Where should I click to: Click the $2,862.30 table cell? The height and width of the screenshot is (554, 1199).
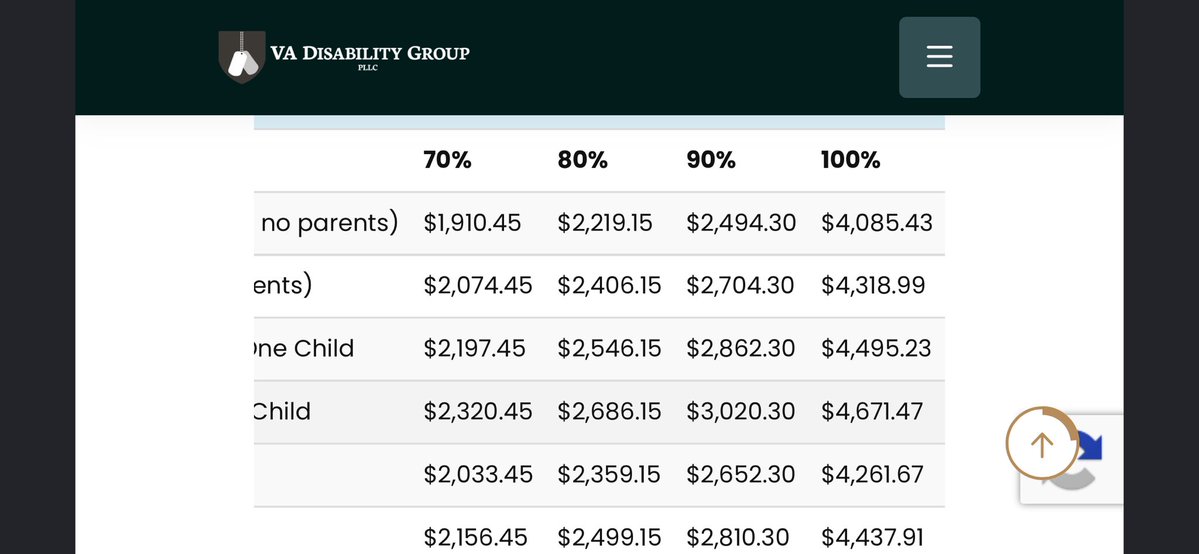click(x=740, y=349)
